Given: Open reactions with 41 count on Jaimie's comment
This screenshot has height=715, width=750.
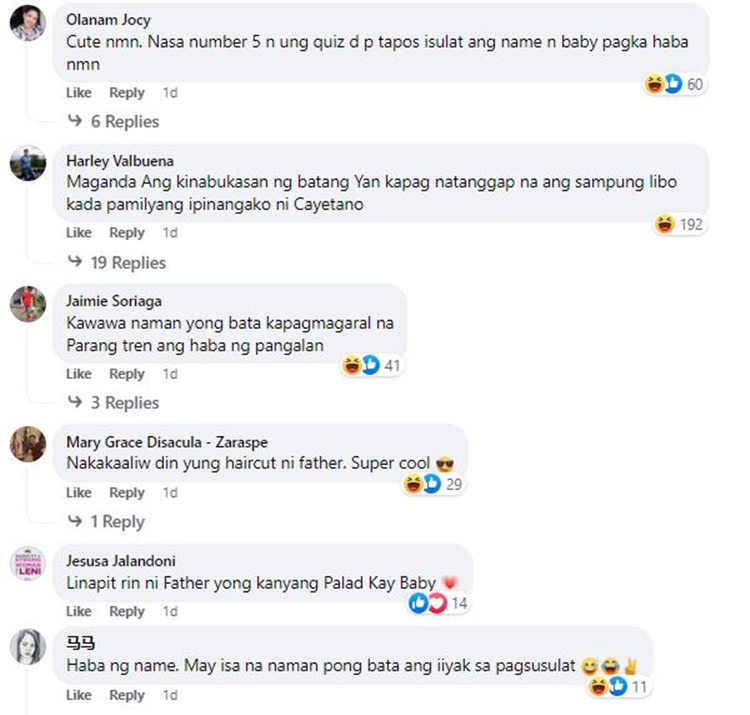Looking at the screenshot, I should (372, 365).
